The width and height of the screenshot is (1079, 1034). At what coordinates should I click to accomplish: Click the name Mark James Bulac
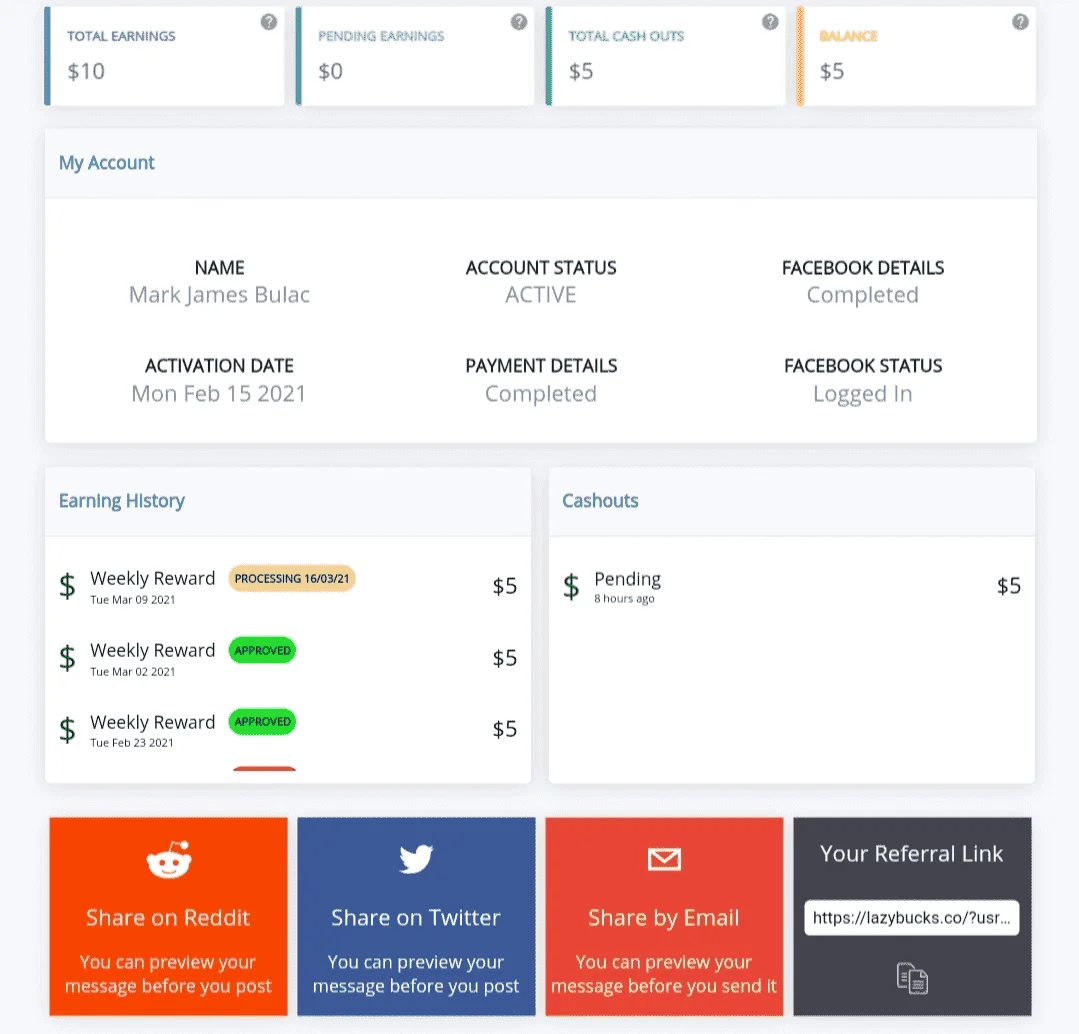[x=220, y=294]
